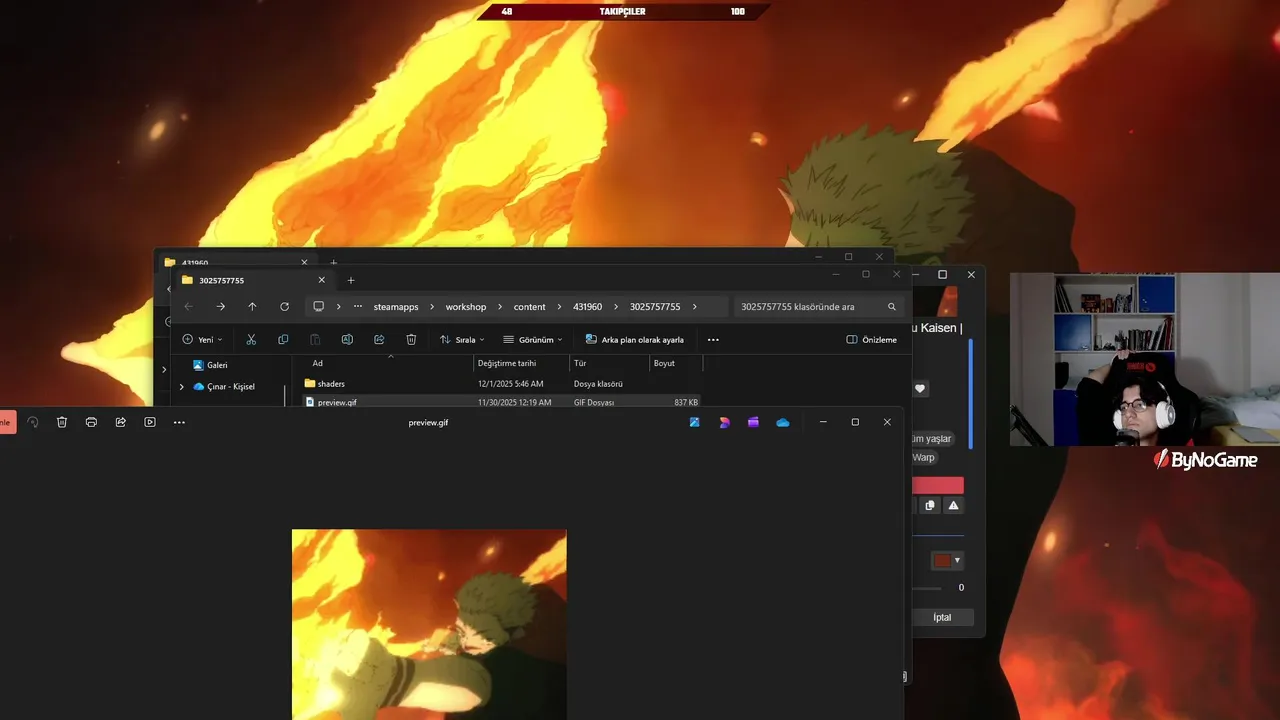This screenshot has width=1280, height=720.
Task: Navigate up one folder level
Action: pos(253,307)
